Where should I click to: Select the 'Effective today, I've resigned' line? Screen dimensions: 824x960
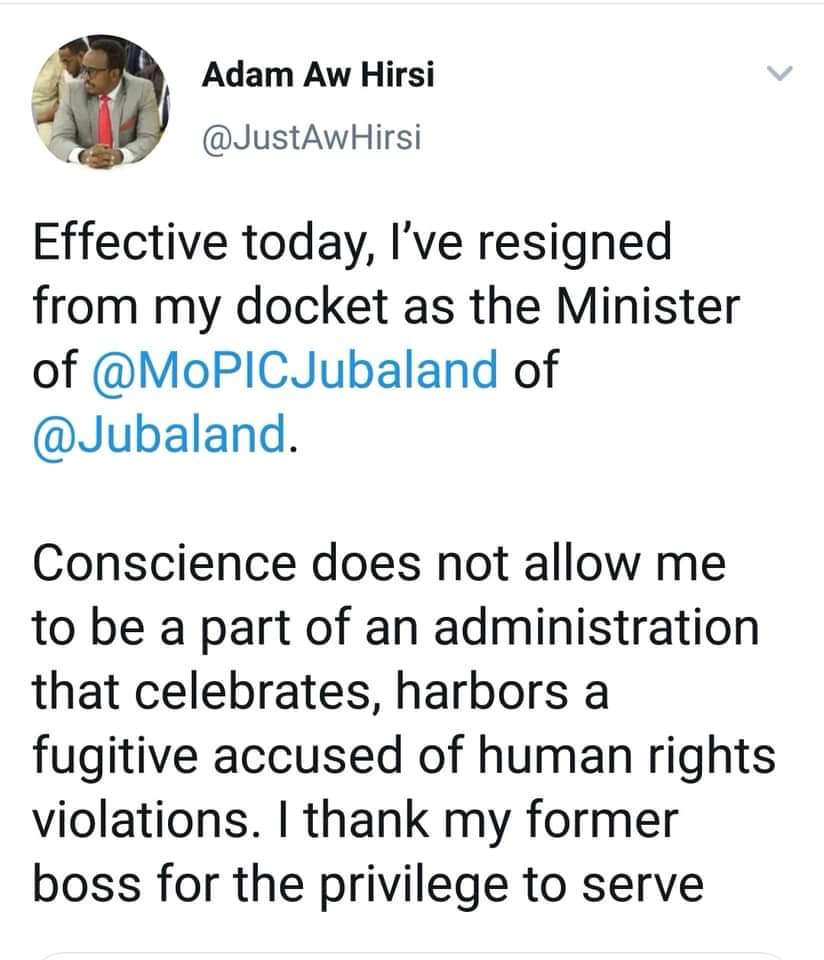(x=352, y=244)
